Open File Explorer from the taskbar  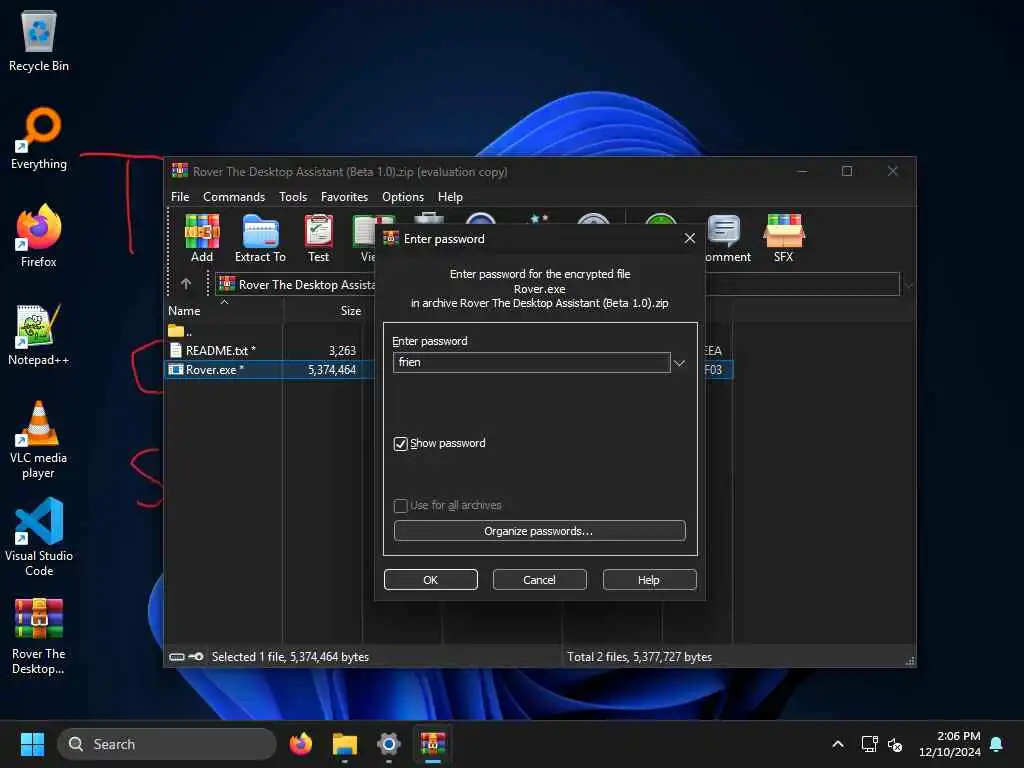point(345,744)
